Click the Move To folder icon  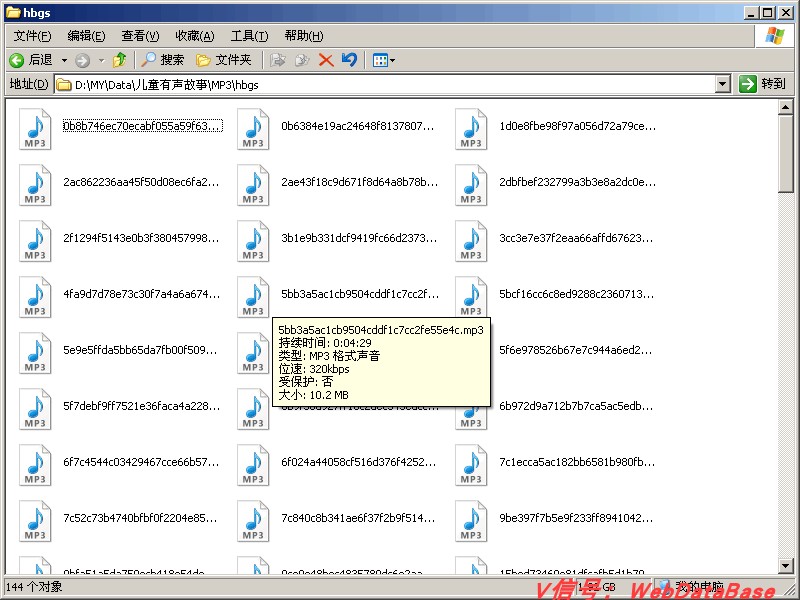[x=277, y=60]
